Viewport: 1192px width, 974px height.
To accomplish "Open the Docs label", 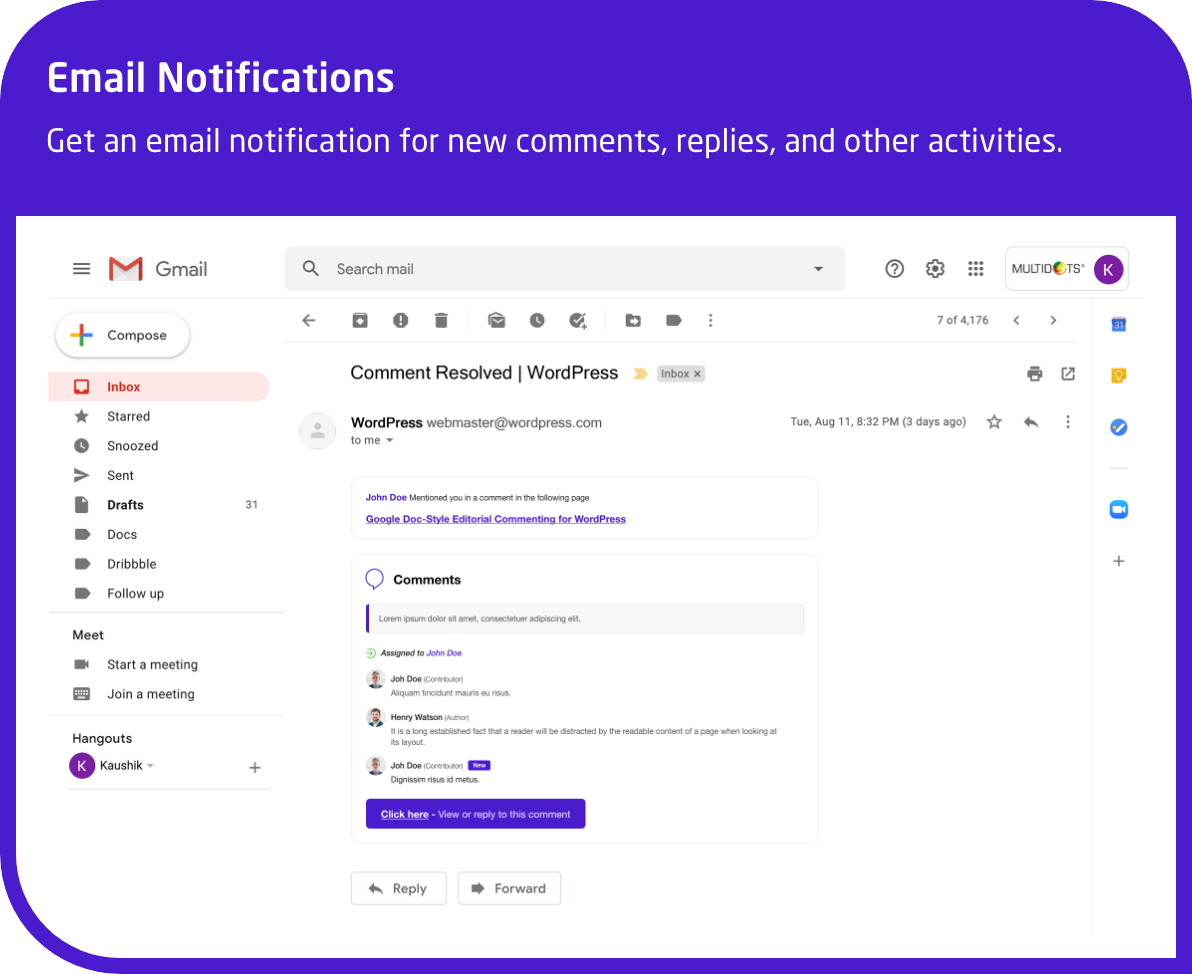I will (x=159, y=535).
